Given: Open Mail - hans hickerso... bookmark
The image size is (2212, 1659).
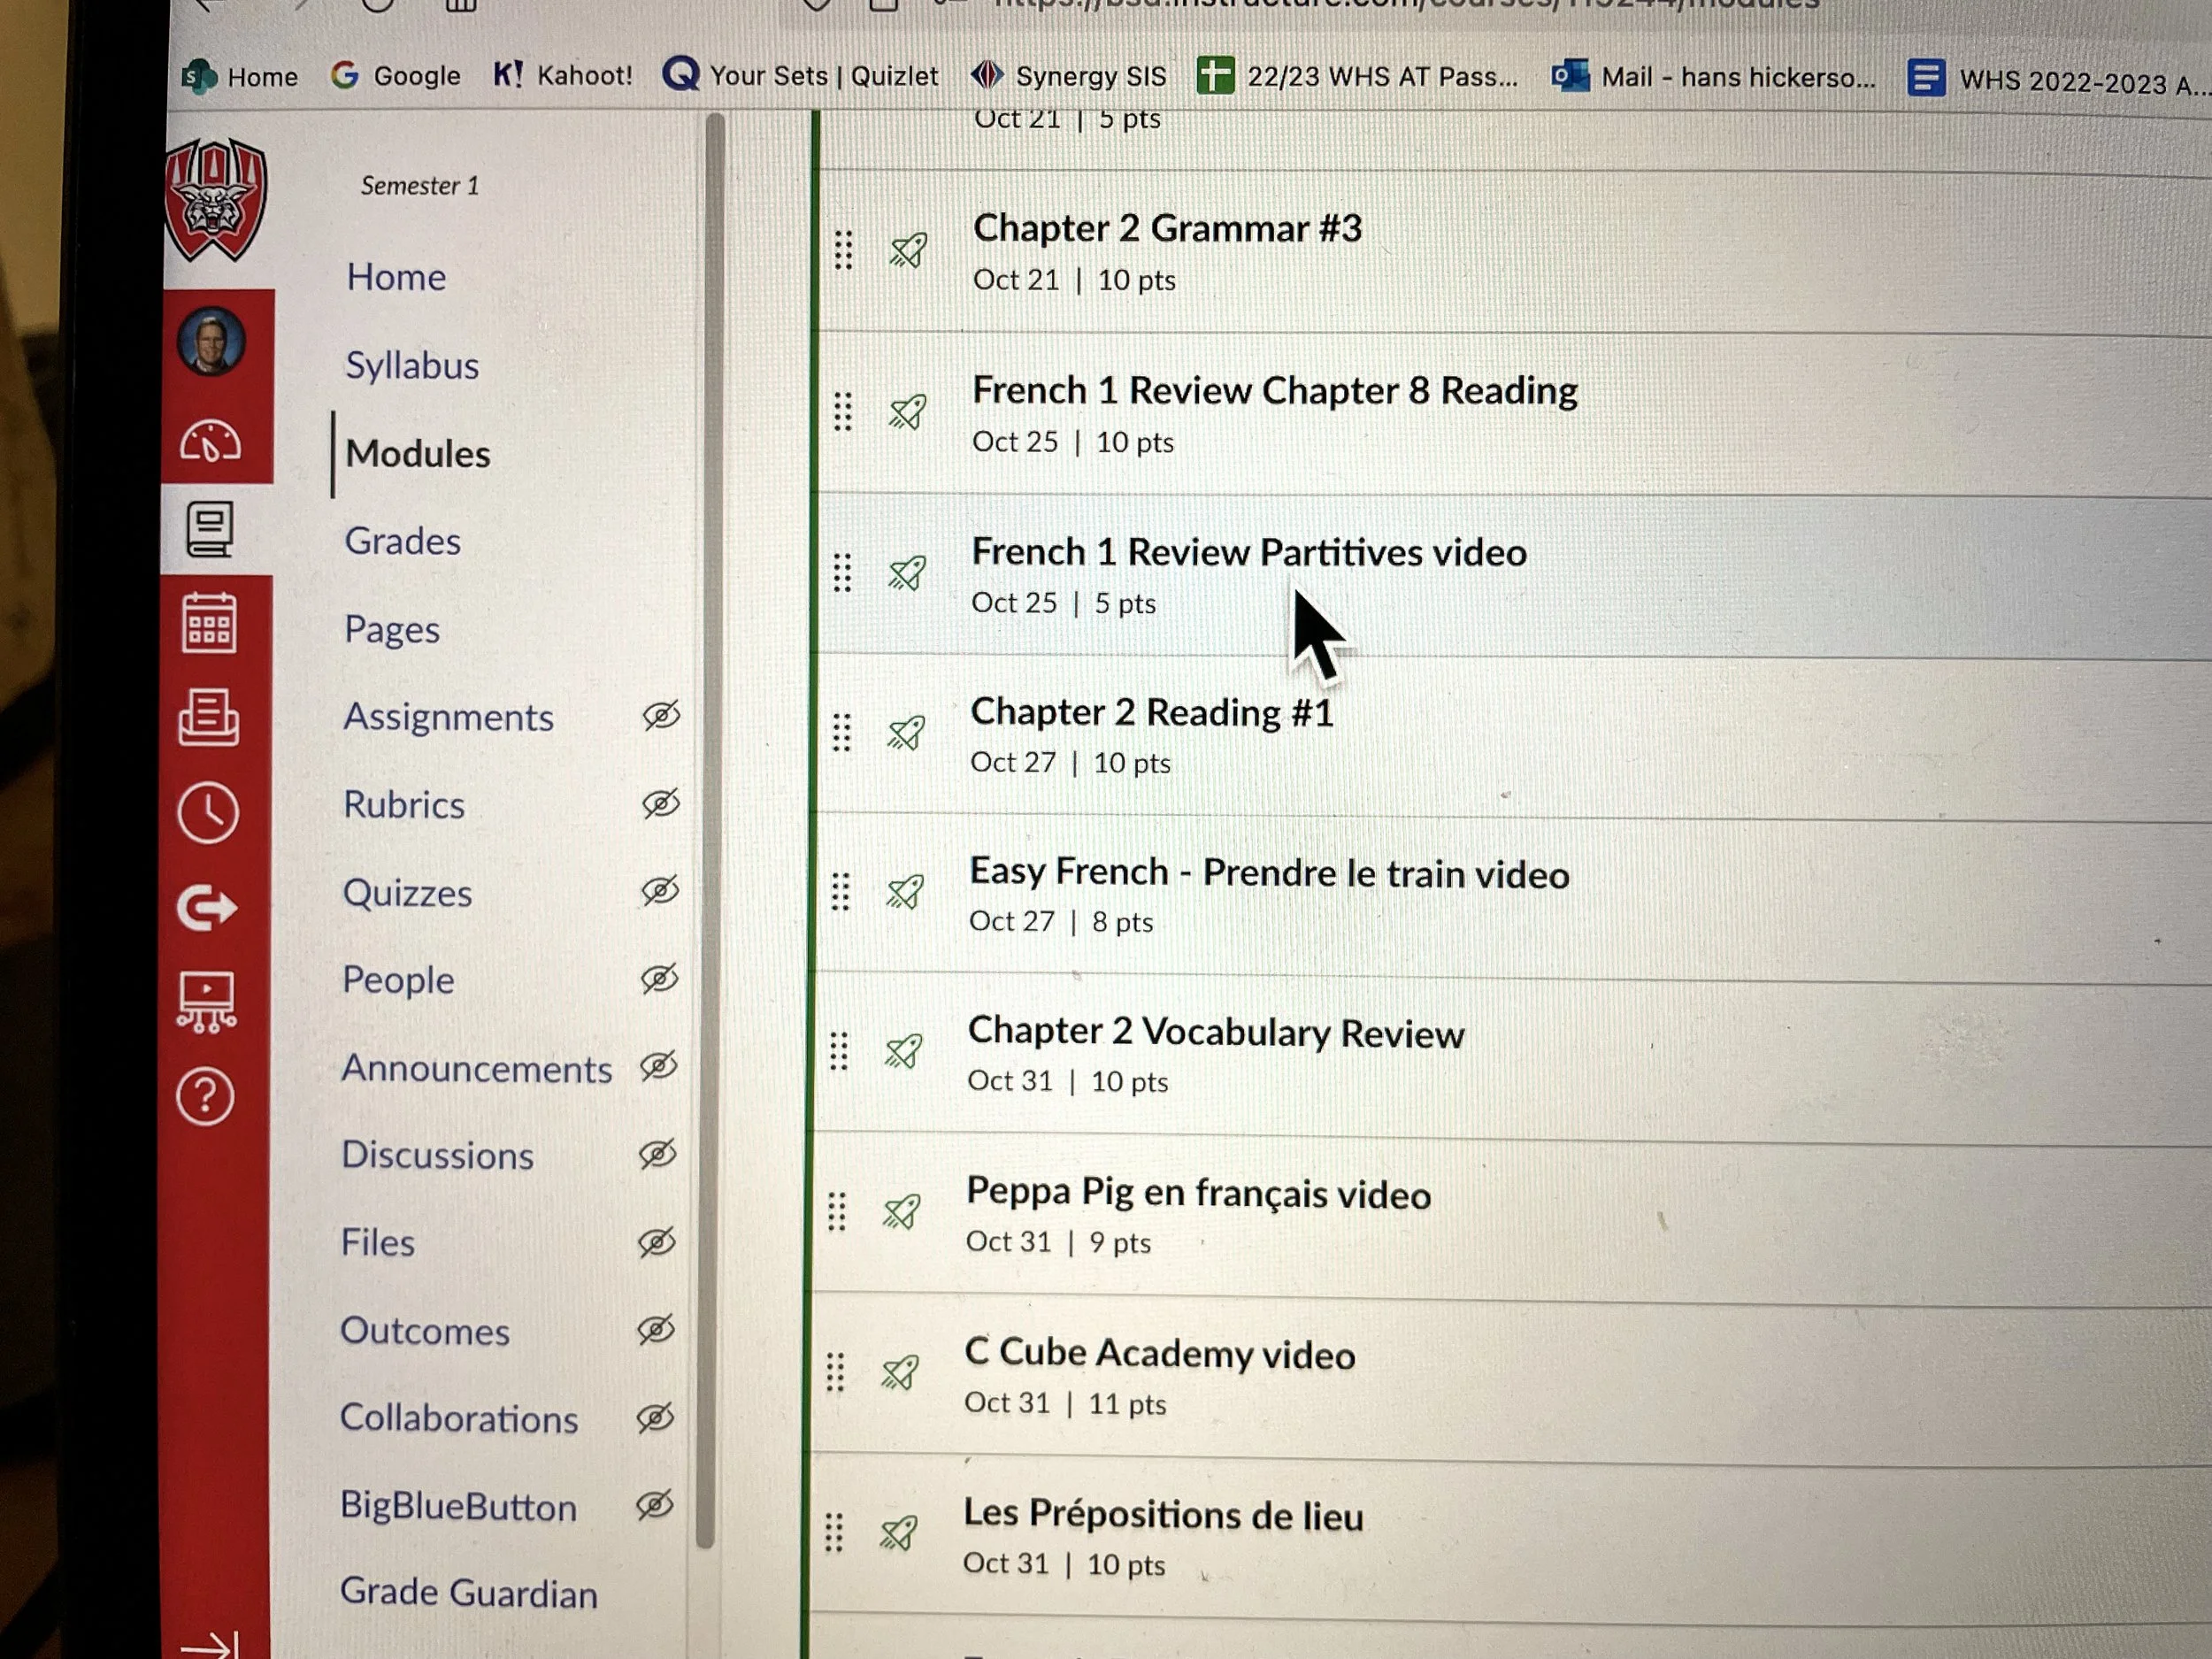Looking at the screenshot, I should tap(1713, 77).
